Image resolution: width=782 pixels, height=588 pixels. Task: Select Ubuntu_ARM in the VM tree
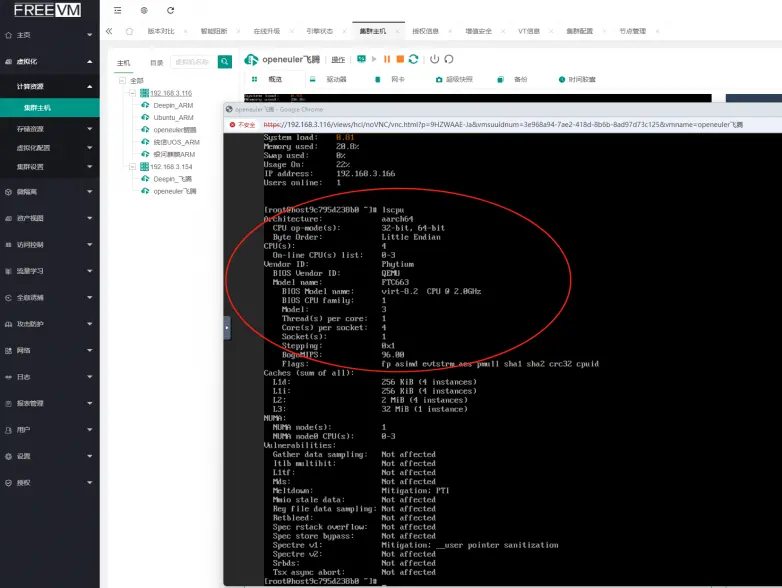(173, 117)
